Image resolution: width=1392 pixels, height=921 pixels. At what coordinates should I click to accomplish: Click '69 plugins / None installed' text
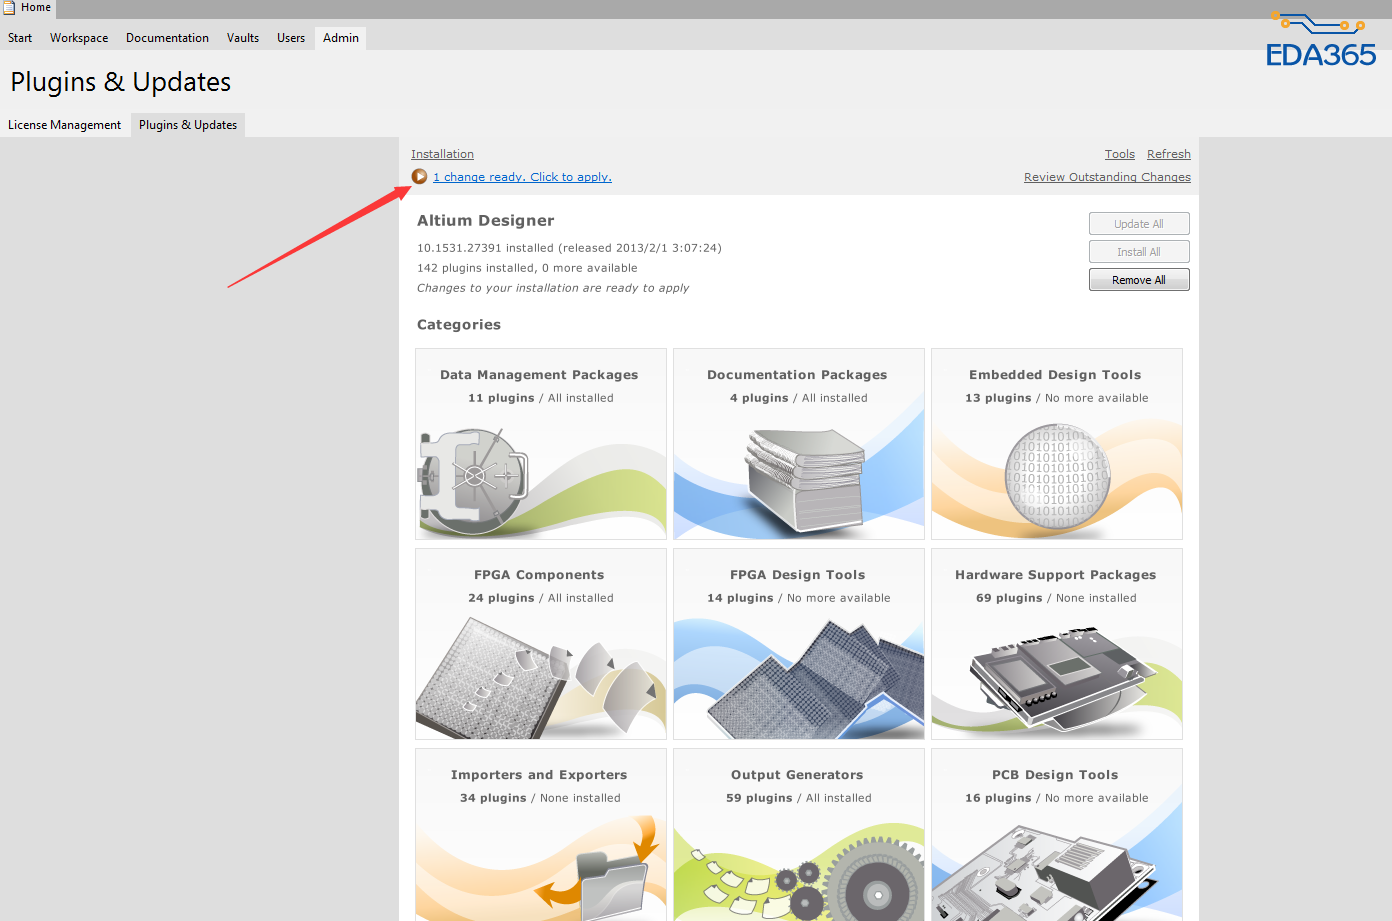pos(1057,598)
